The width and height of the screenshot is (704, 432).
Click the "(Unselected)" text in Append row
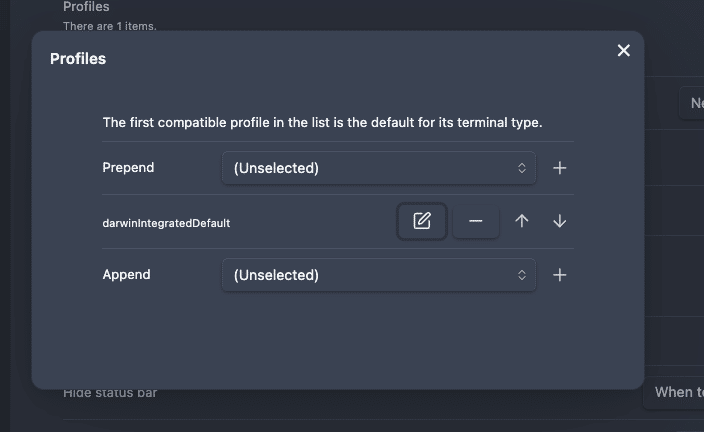coord(276,275)
